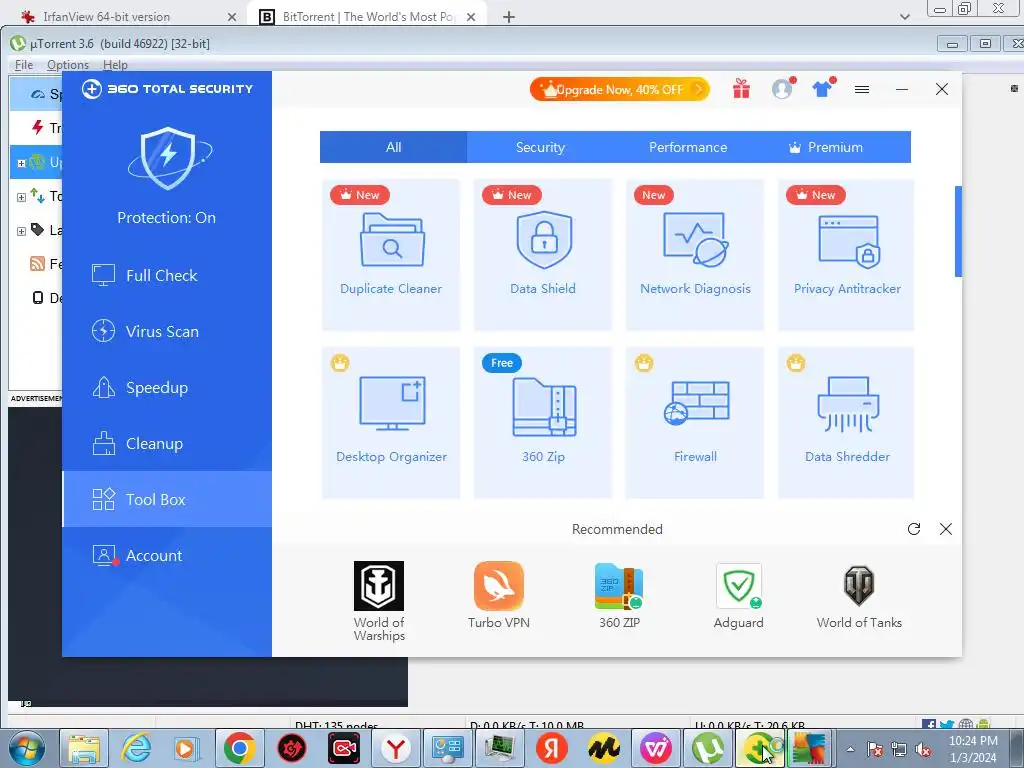
Task: Open uTorrent from the taskbar
Action: point(707,748)
